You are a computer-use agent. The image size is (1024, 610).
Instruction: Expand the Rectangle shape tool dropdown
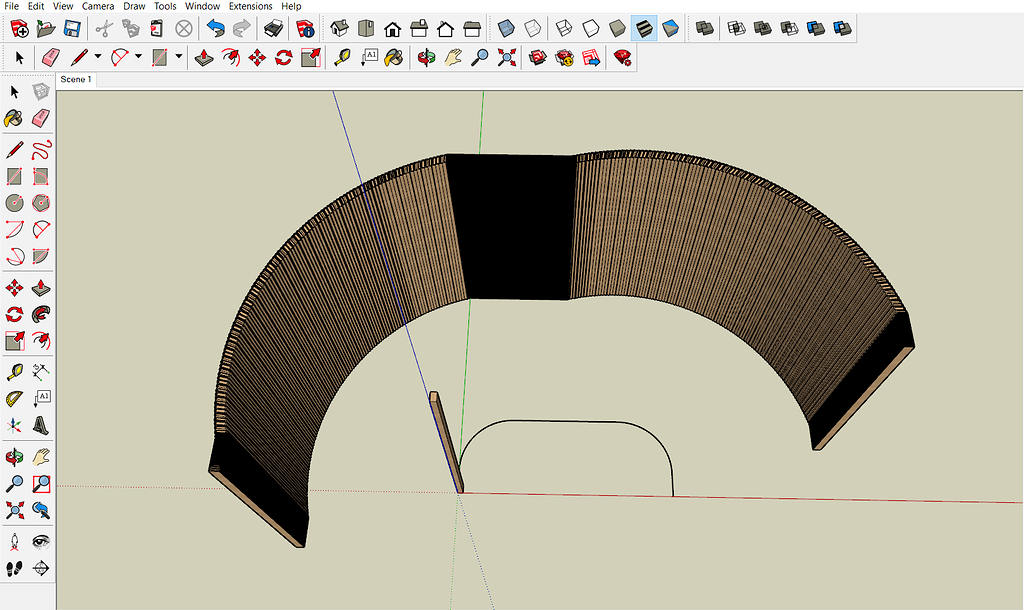coord(179,57)
